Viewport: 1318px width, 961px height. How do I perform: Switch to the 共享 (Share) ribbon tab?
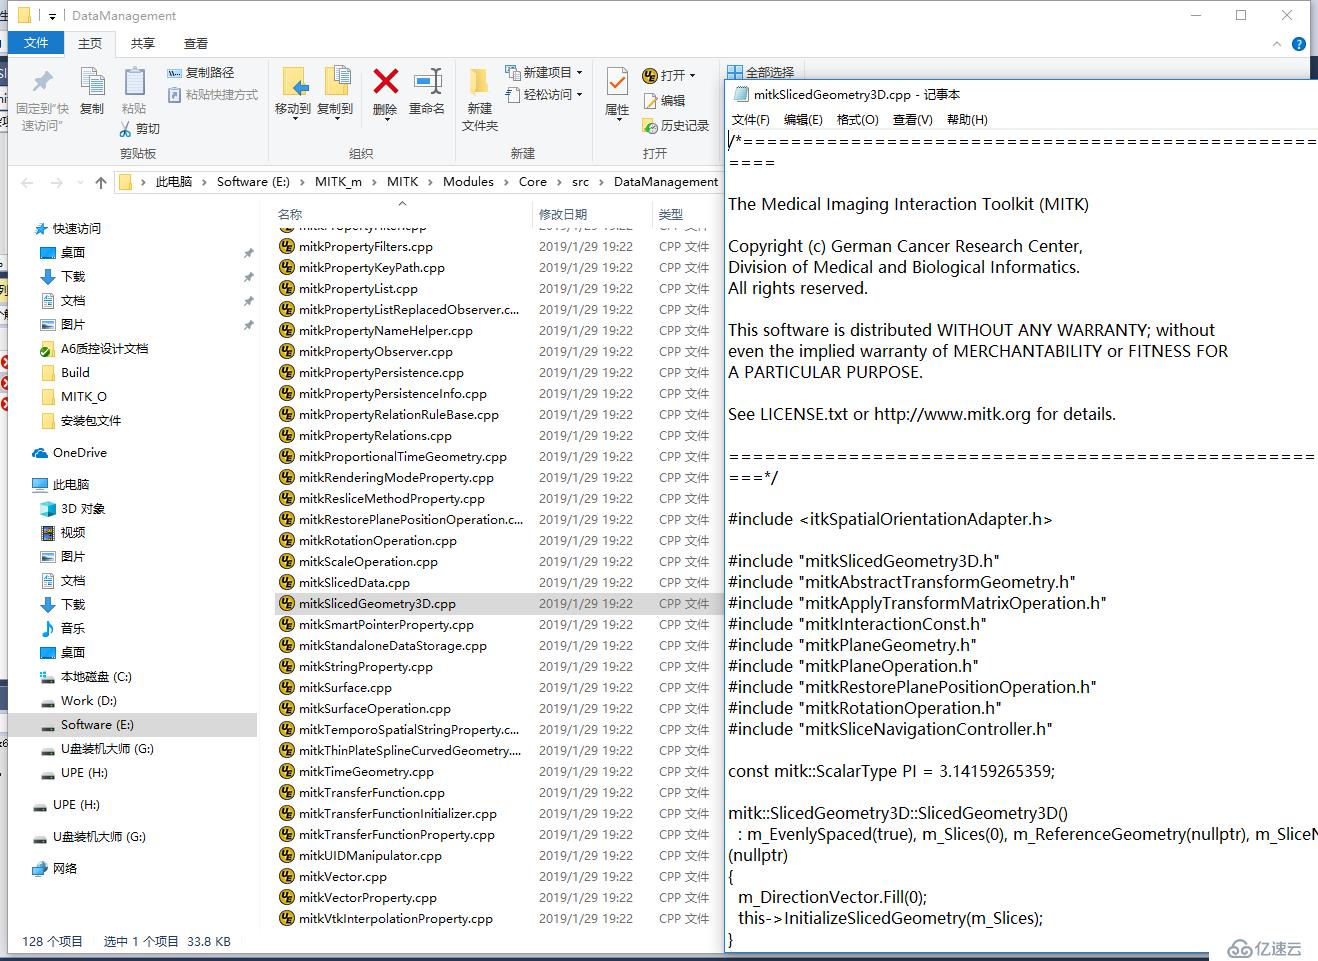click(143, 43)
